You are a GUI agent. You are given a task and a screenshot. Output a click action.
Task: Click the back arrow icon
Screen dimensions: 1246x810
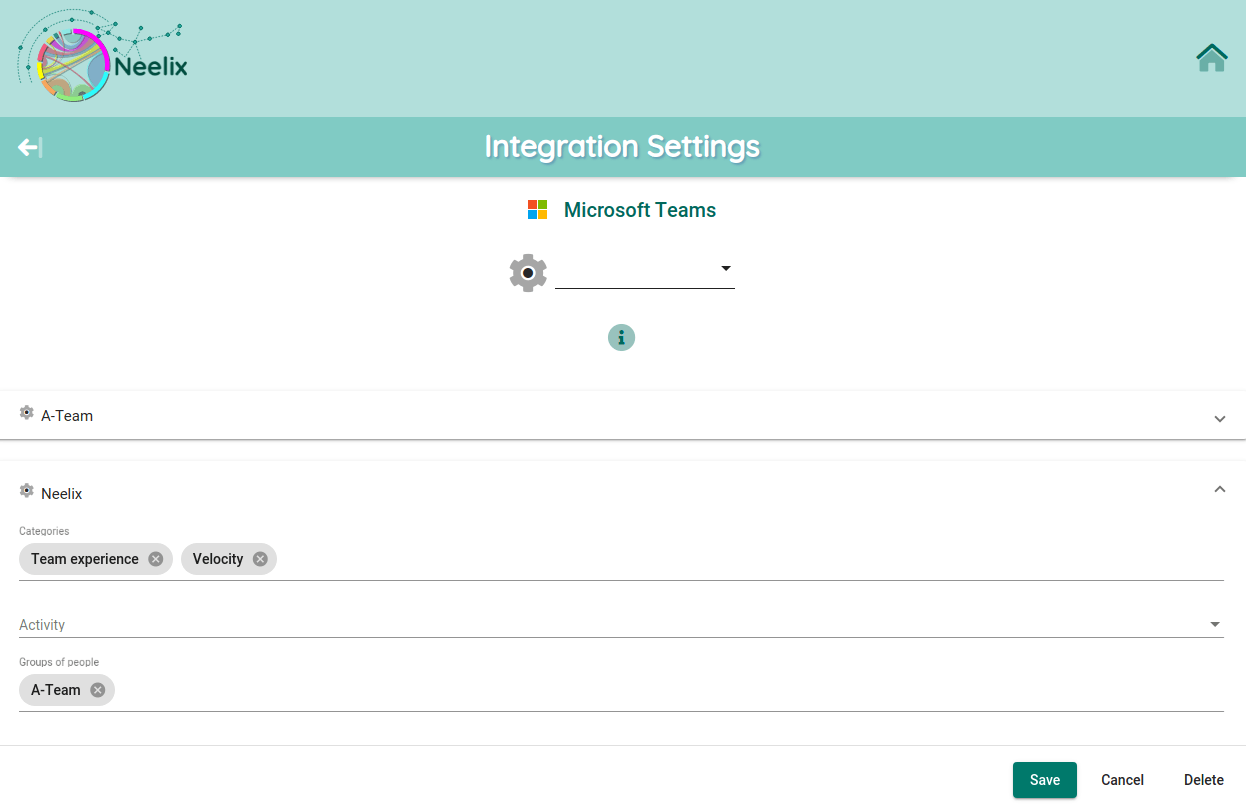pos(29,147)
